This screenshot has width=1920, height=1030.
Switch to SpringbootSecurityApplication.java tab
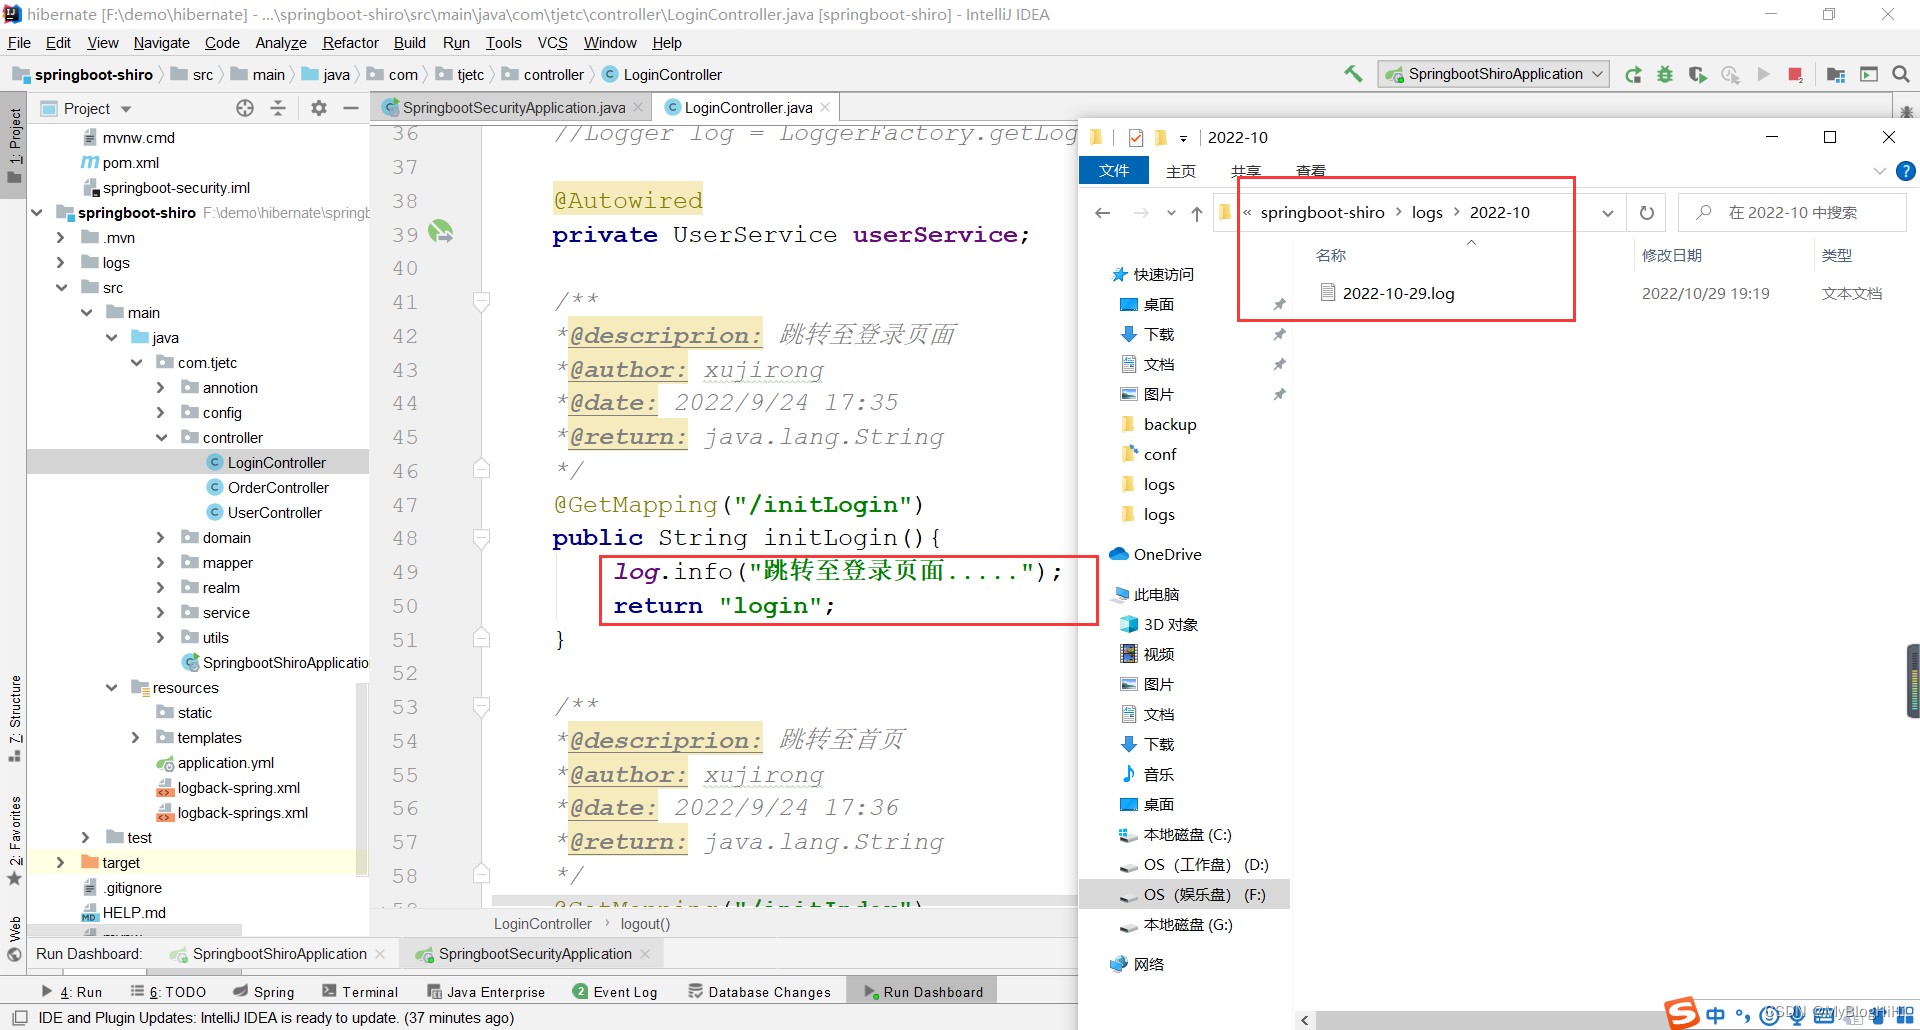514,107
